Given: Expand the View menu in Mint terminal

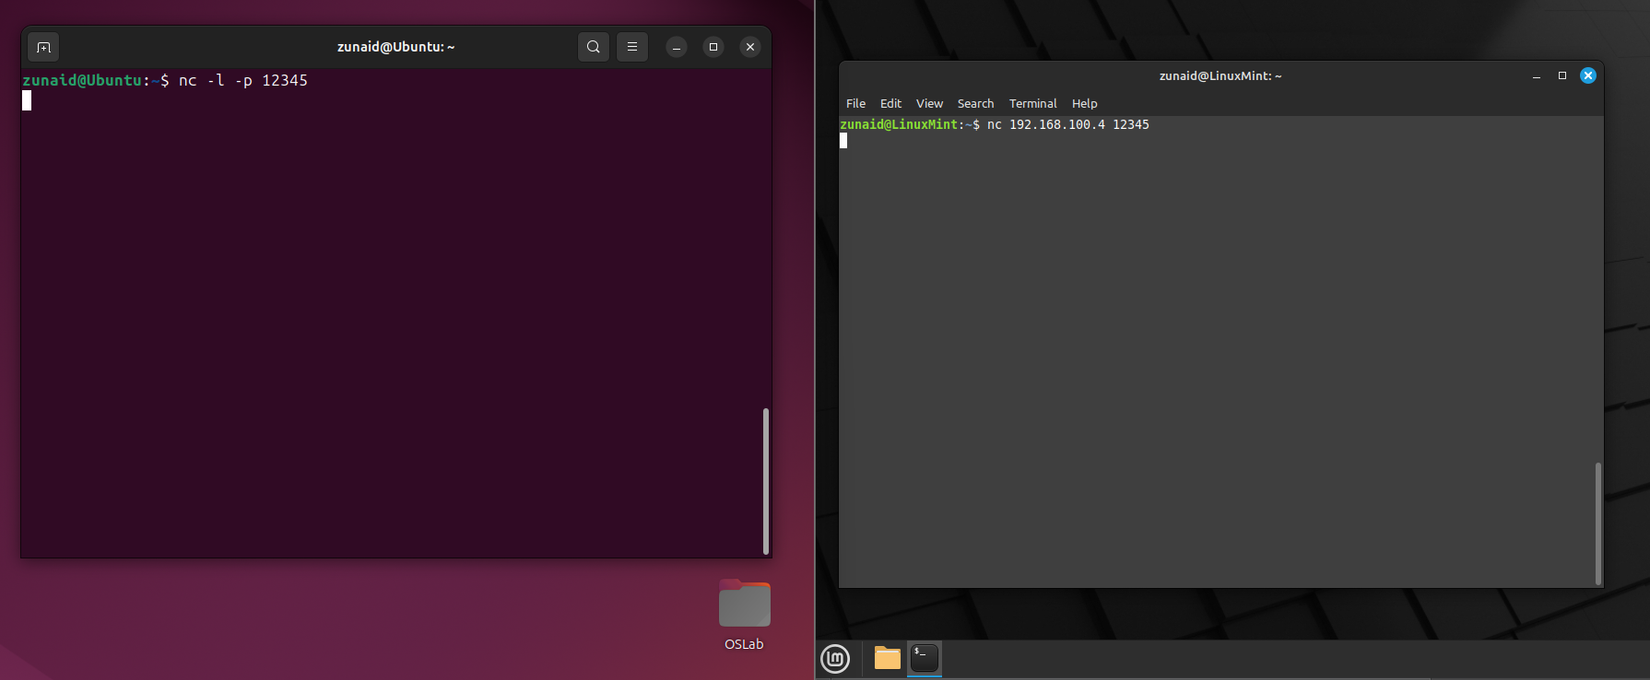Looking at the screenshot, I should (x=929, y=104).
